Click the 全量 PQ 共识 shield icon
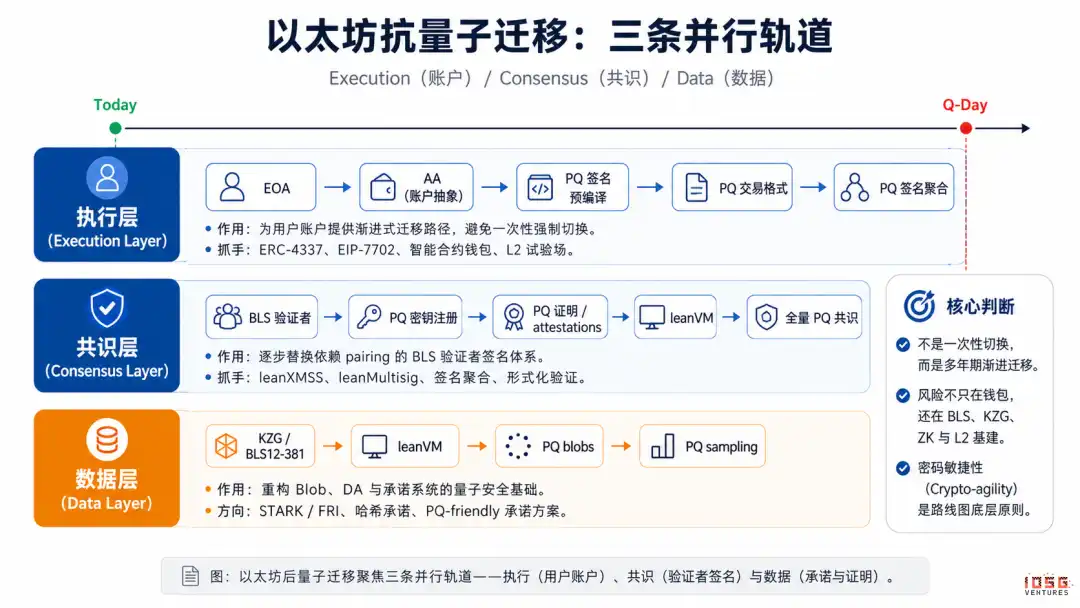 click(766, 317)
